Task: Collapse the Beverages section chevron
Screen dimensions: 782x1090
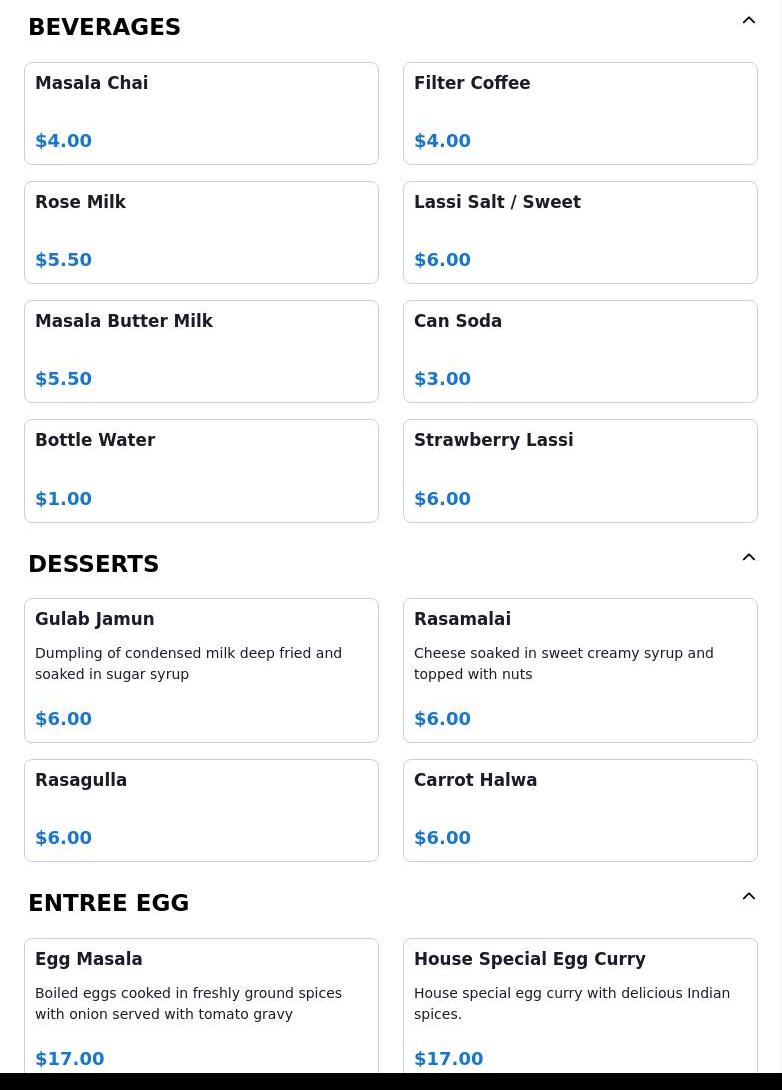Action: click(748, 21)
